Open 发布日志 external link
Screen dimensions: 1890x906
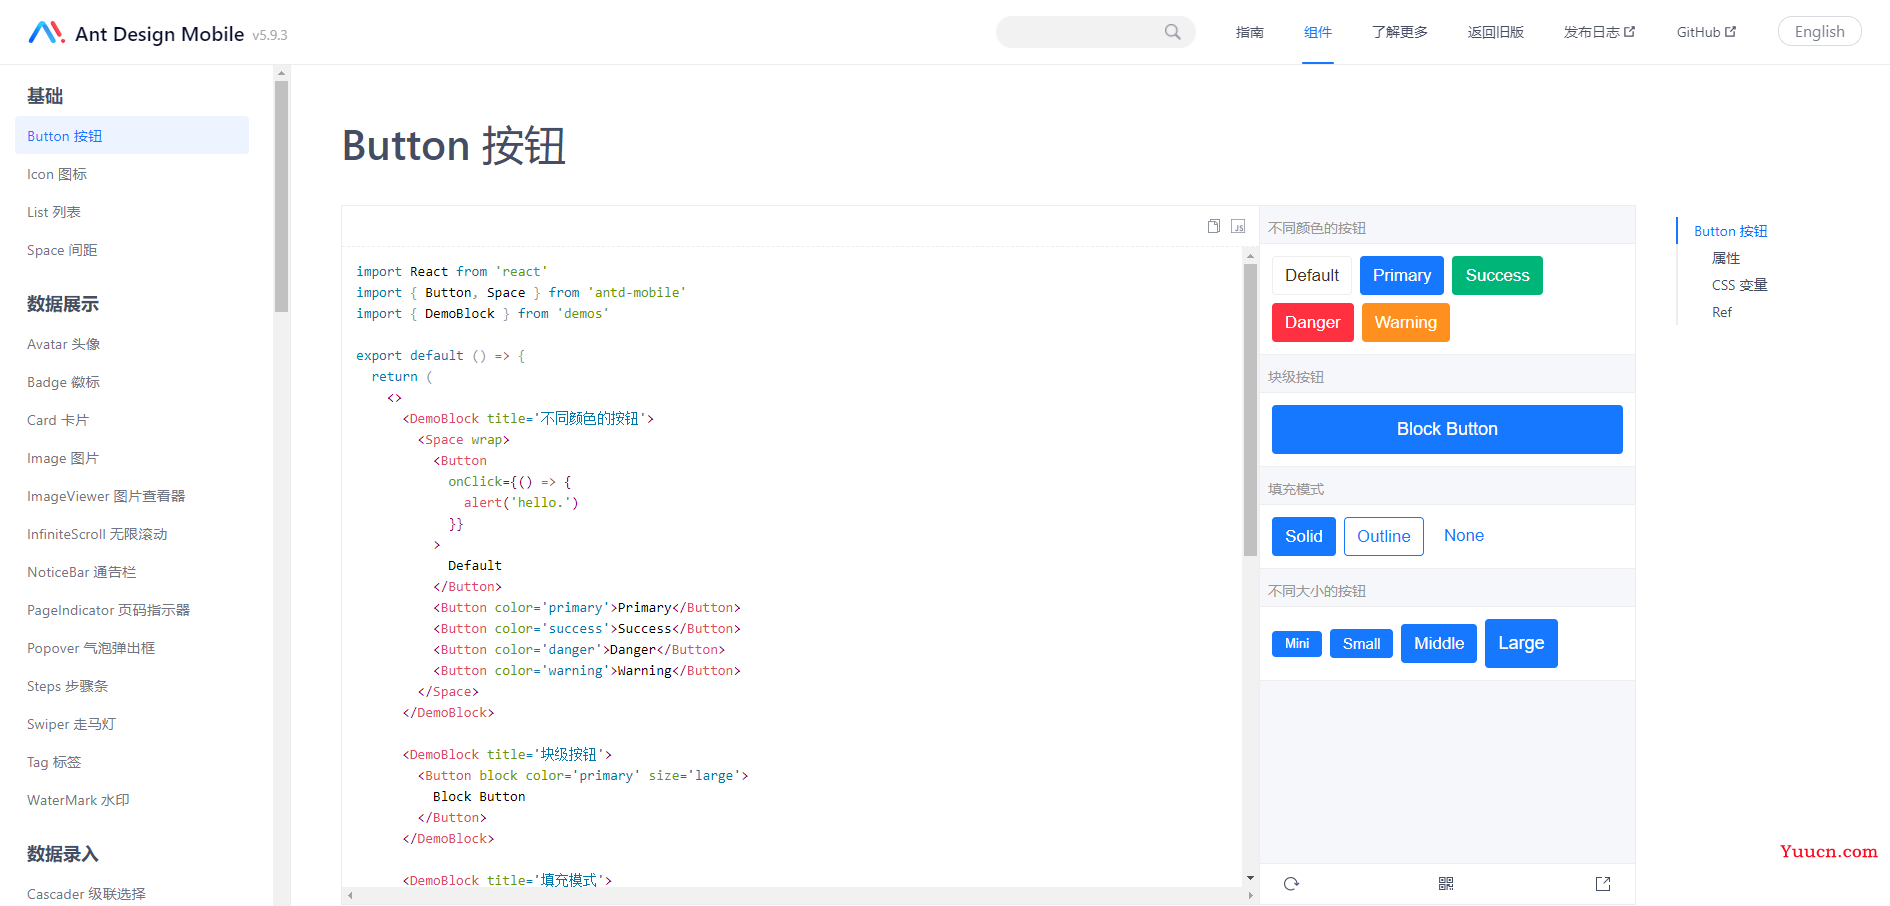1599,32
